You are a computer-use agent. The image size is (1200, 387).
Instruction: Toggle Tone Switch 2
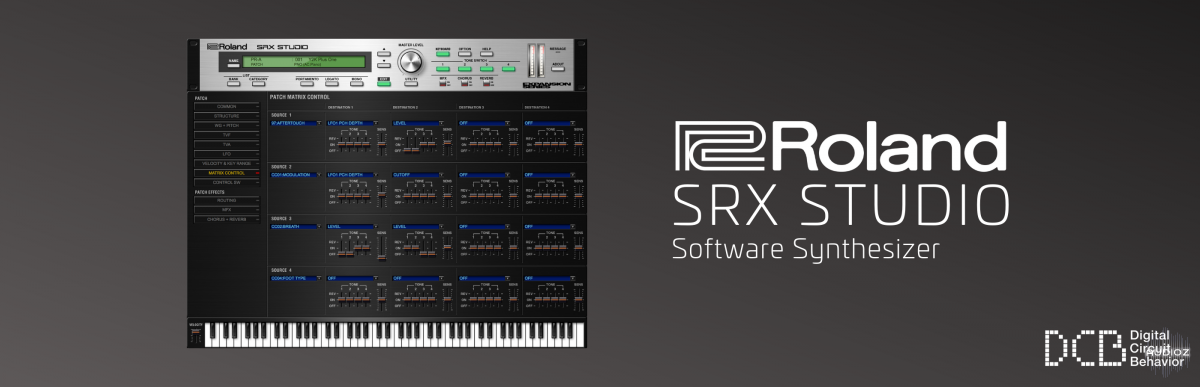[x=465, y=69]
